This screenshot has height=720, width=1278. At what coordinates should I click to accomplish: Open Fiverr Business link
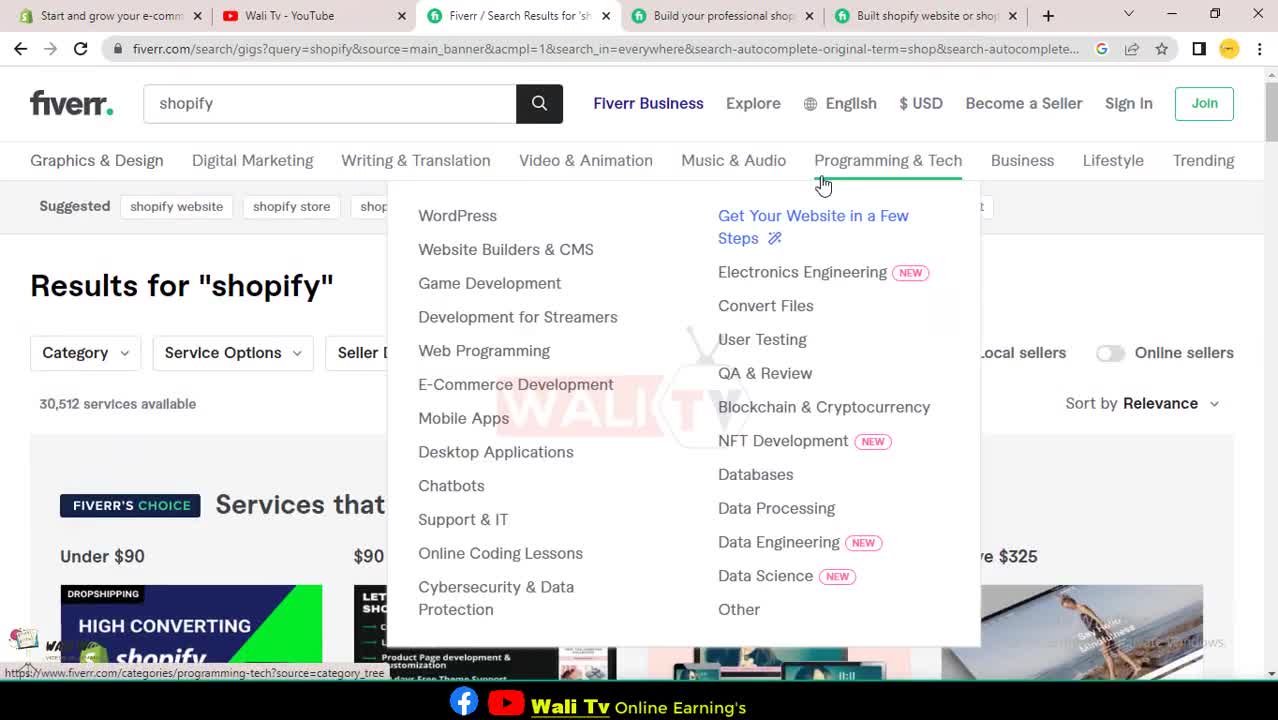pos(648,103)
